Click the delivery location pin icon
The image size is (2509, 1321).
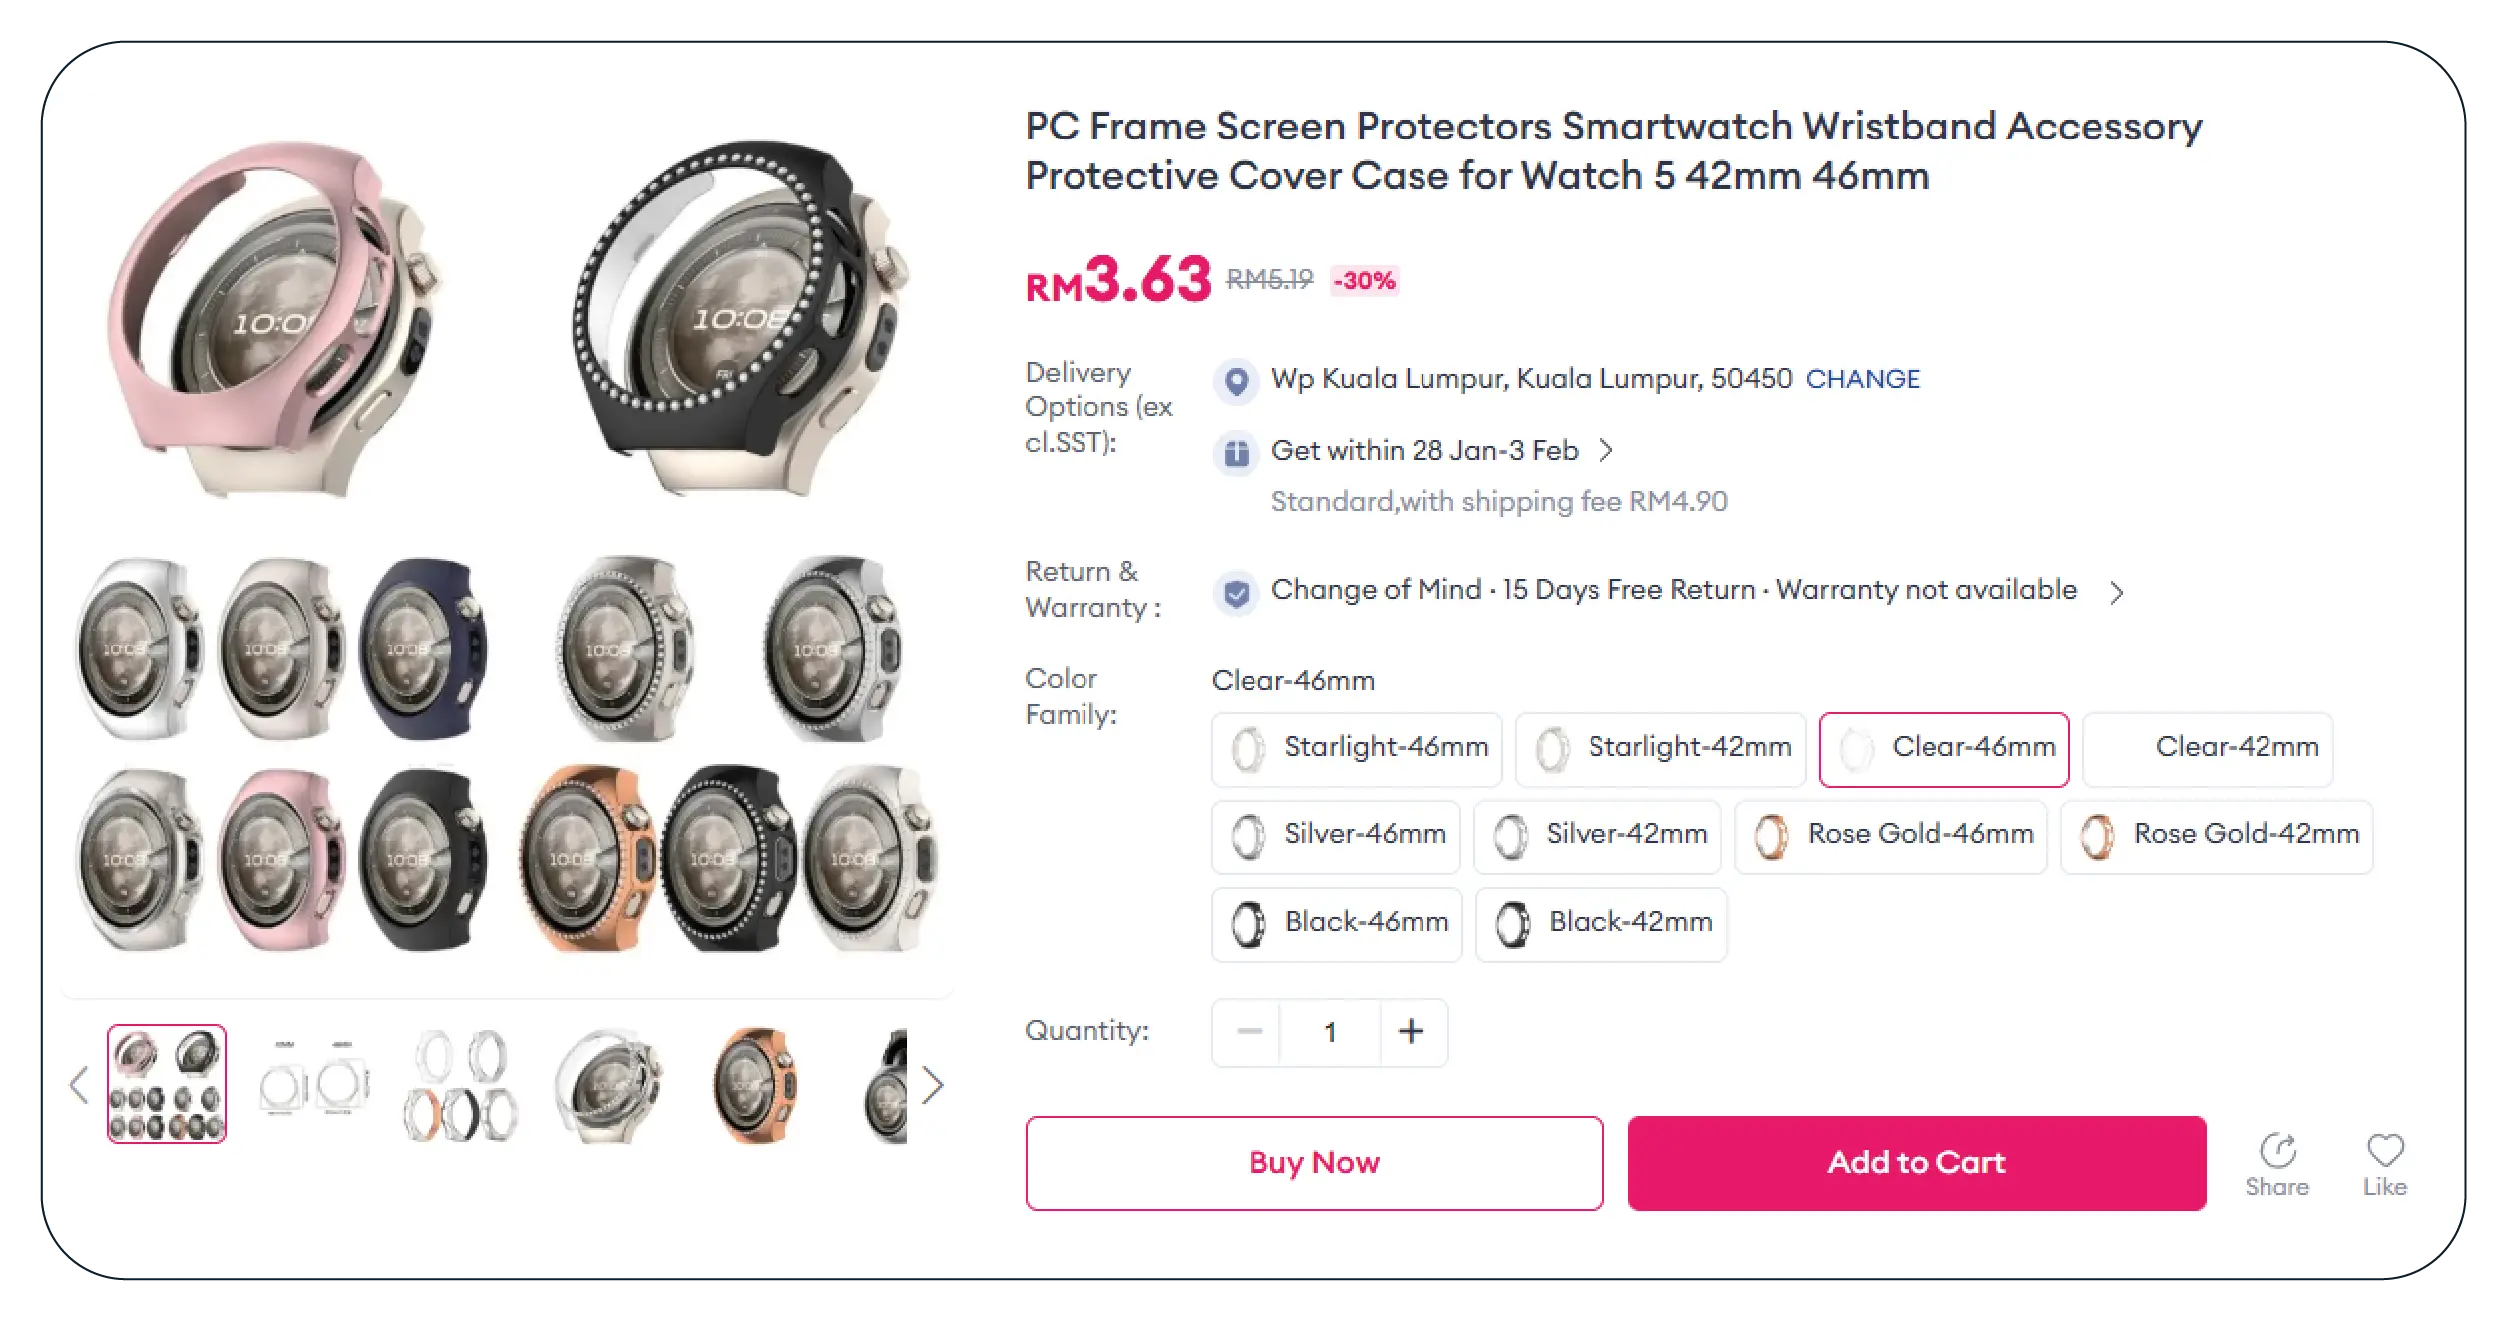1237,381
